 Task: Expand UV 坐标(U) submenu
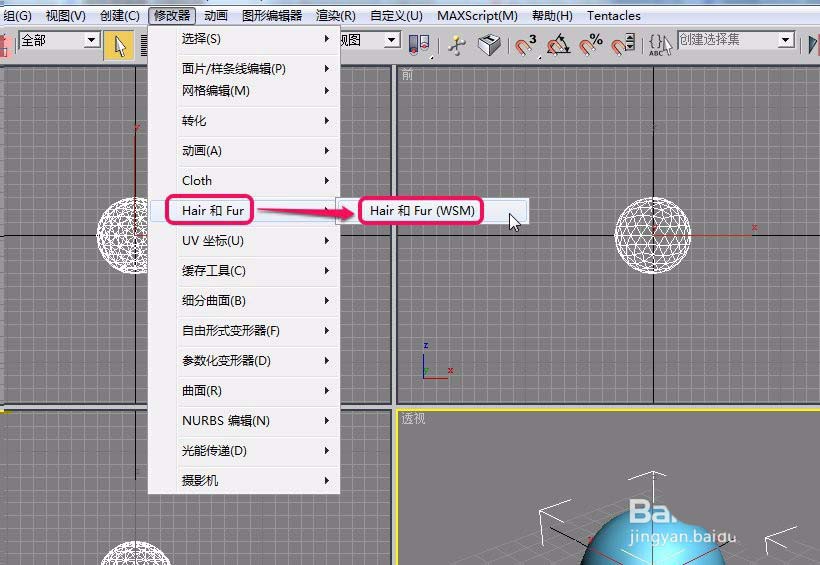tap(244, 241)
